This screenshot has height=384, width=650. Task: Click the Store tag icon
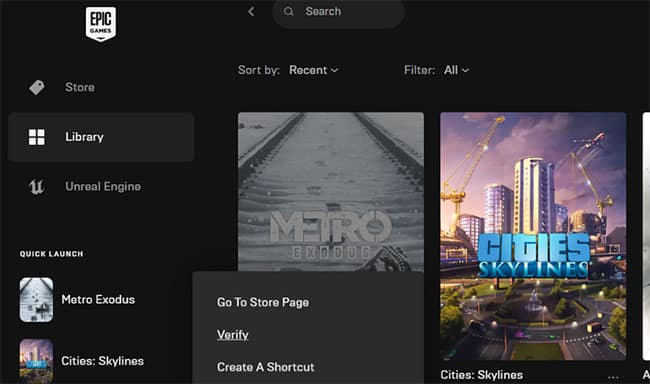pyautogui.click(x=36, y=87)
